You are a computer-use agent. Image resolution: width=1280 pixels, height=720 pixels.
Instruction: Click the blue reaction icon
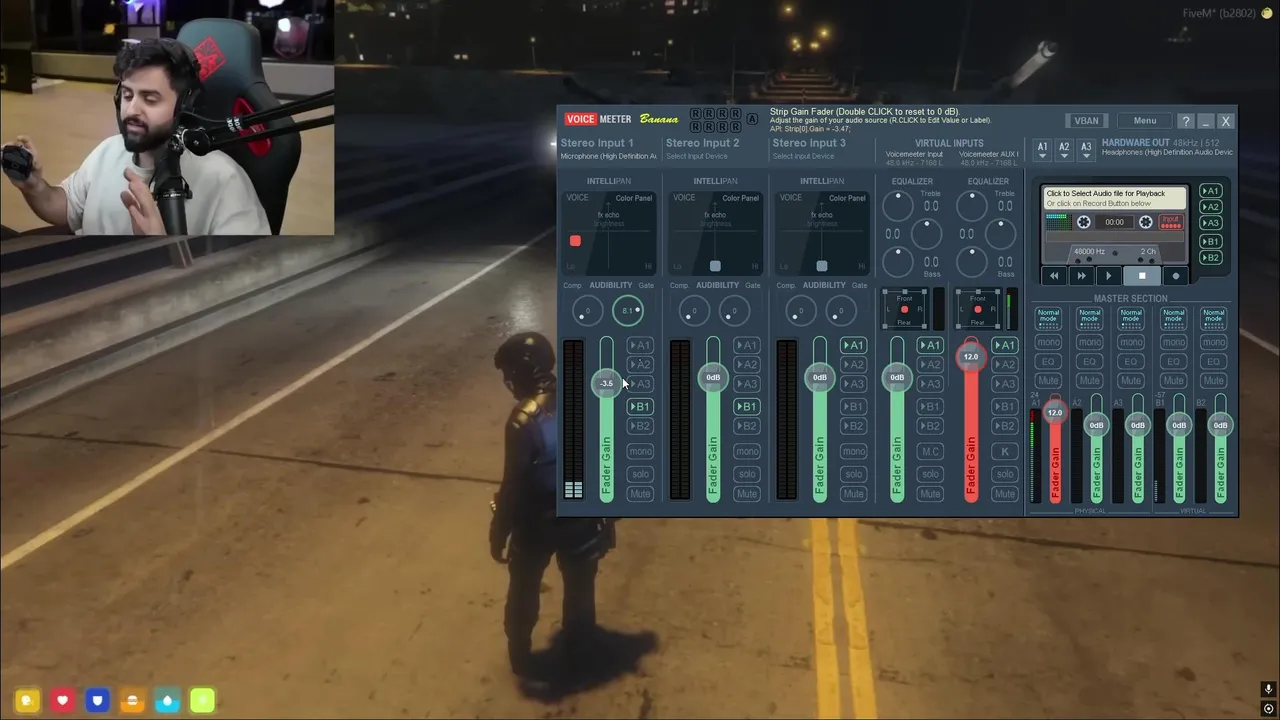pyautogui.click(x=97, y=701)
